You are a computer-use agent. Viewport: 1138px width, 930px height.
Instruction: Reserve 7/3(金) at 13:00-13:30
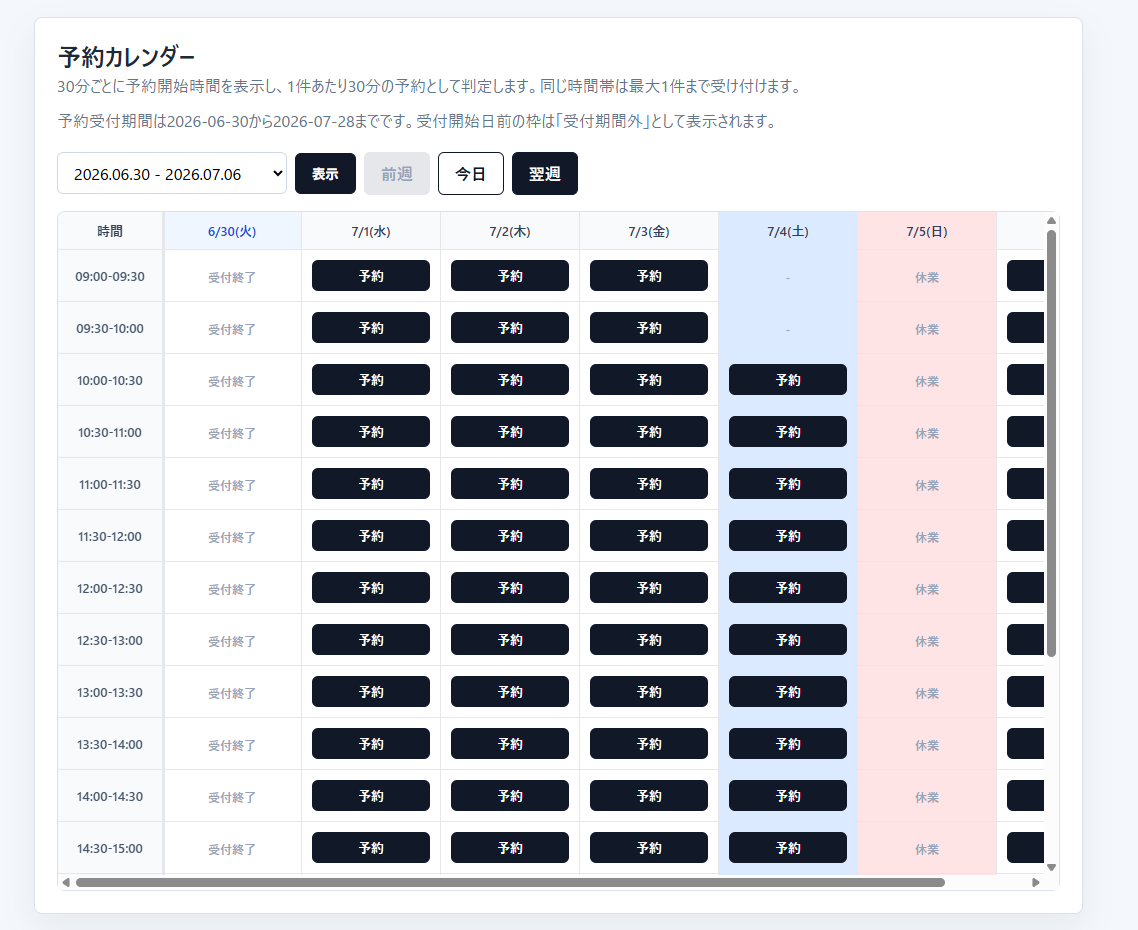click(649, 692)
